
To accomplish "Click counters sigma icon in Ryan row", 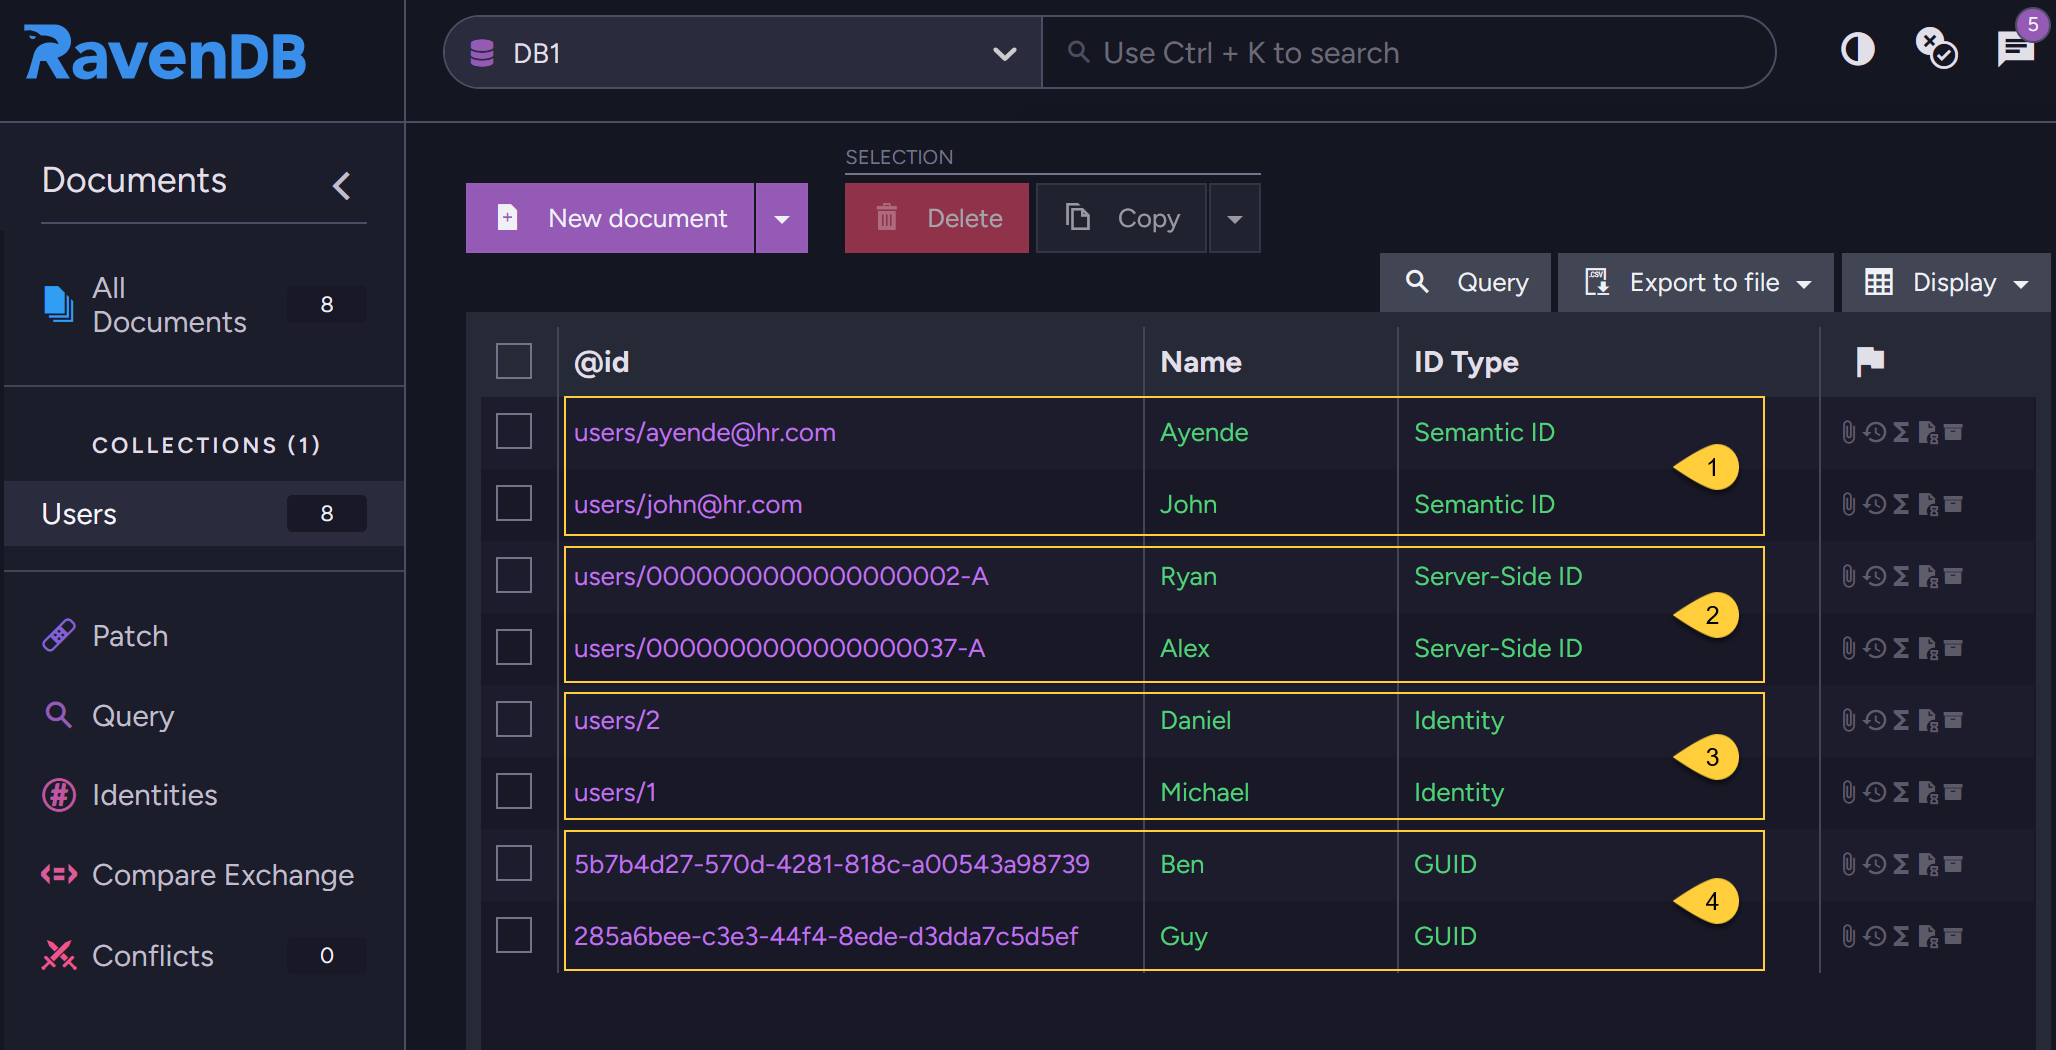I will point(1901,576).
